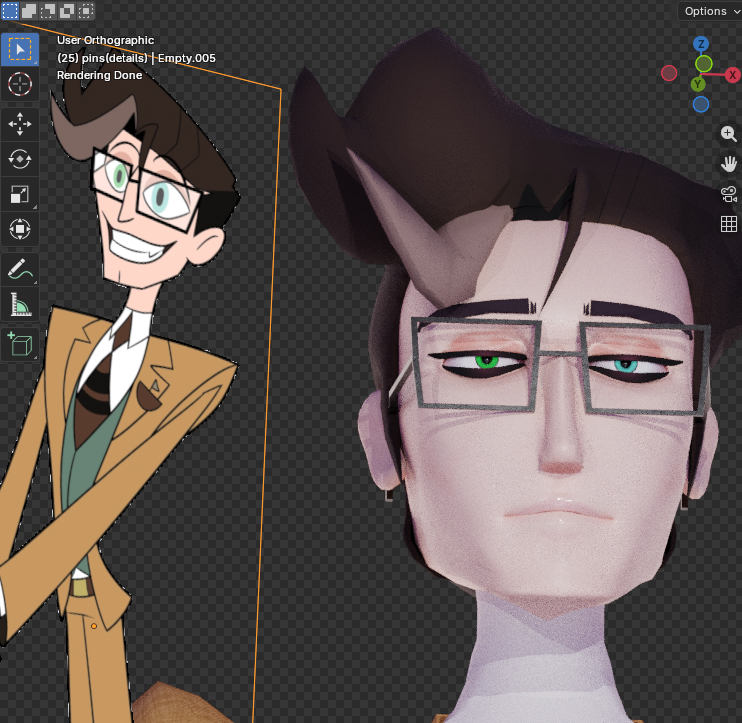The image size is (742, 723).
Task: Click the Y axis on navigation gizmo
Action: [x=698, y=85]
